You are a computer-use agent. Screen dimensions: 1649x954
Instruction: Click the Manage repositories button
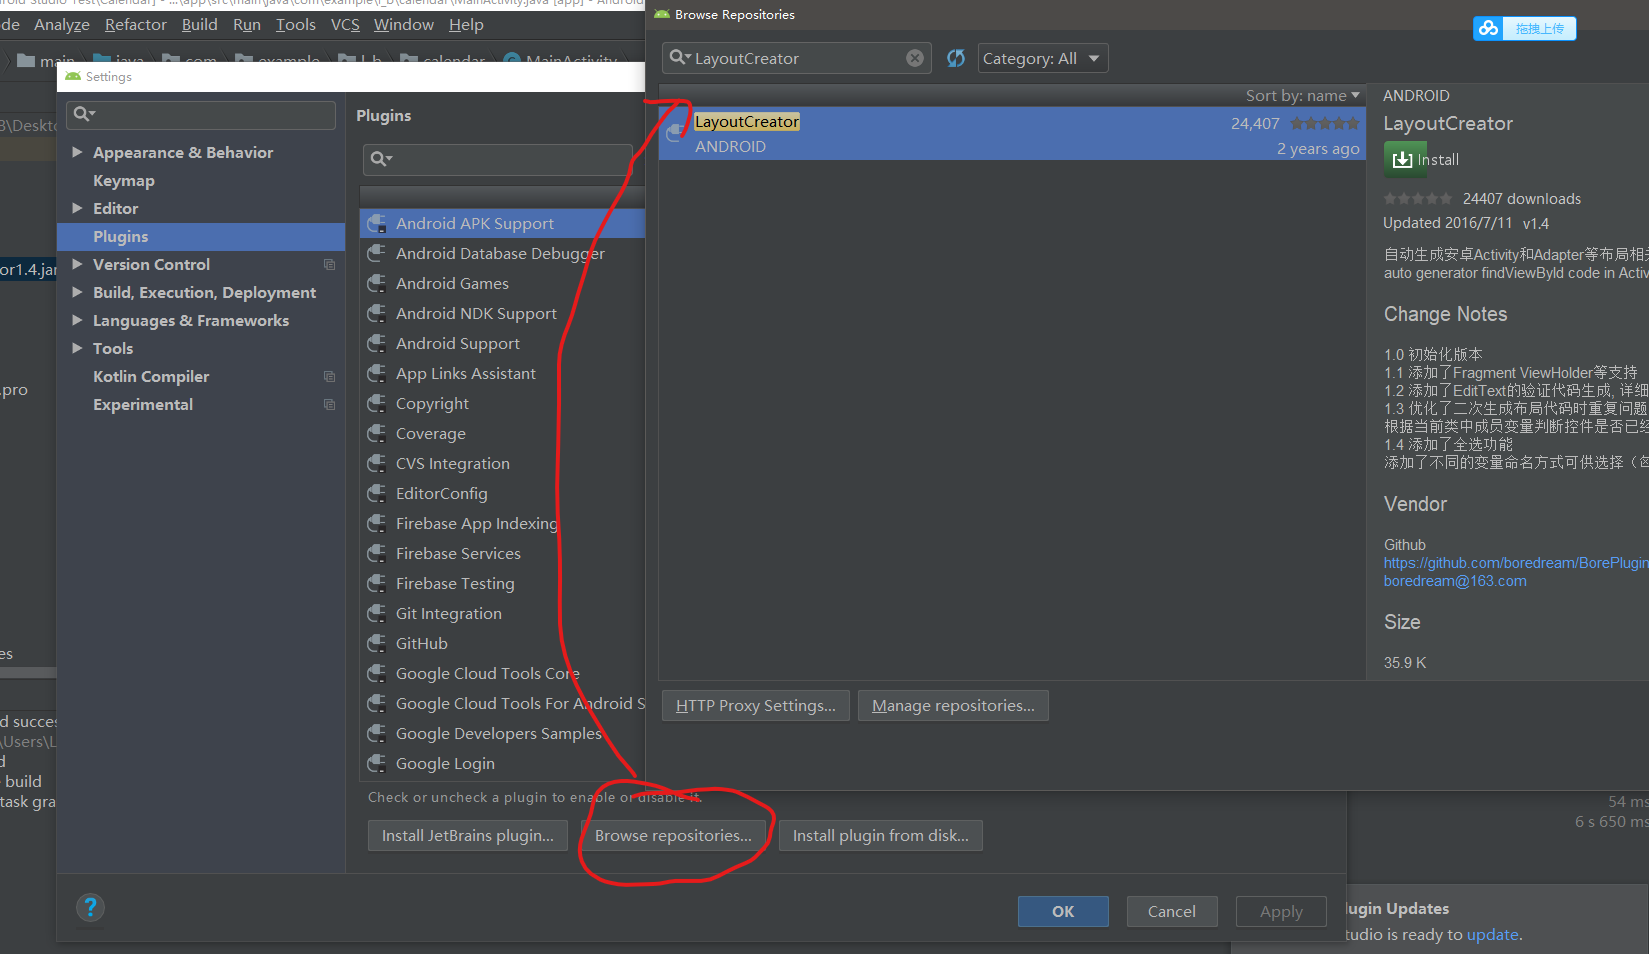[x=952, y=705]
